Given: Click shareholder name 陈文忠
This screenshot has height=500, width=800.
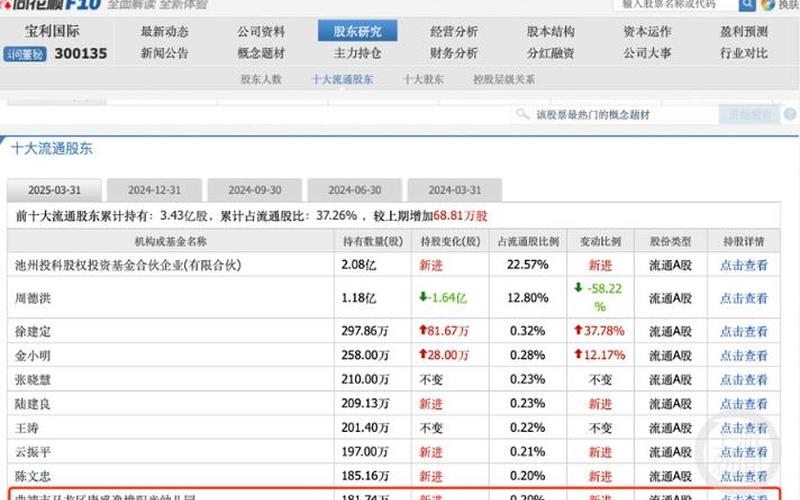Looking at the screenshot, I should pyautogui.click(x=33, y=477).
